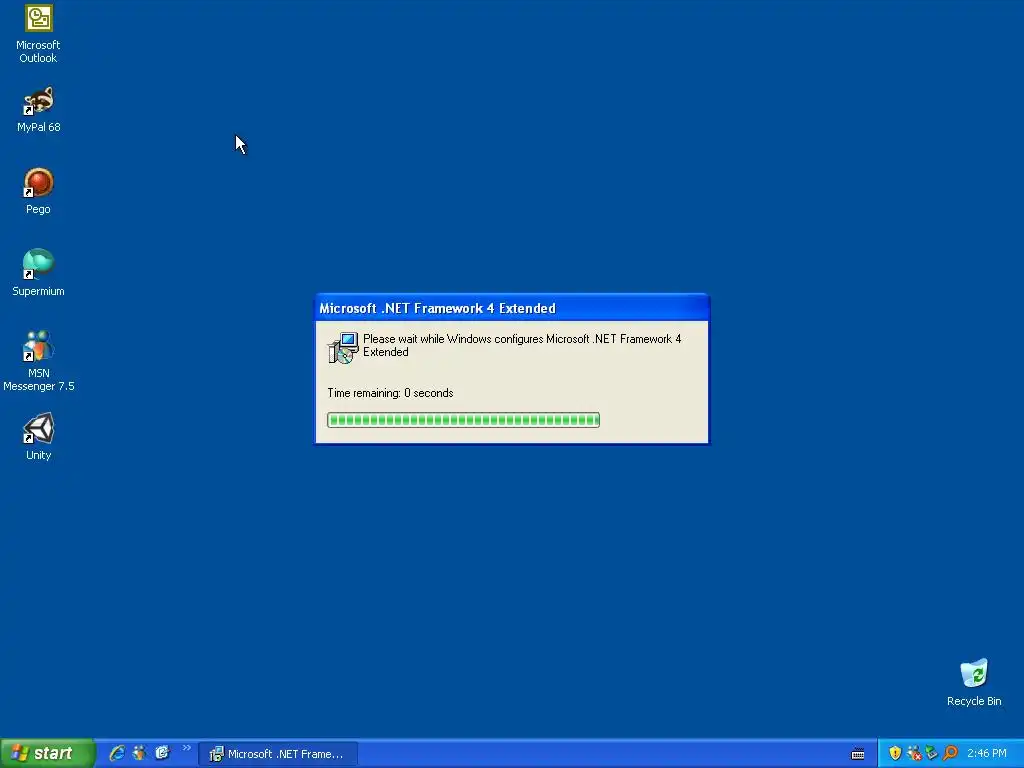Select the Microsoft Outlook desktop icon
1024x768 pixels.
(x=38, y=34)
